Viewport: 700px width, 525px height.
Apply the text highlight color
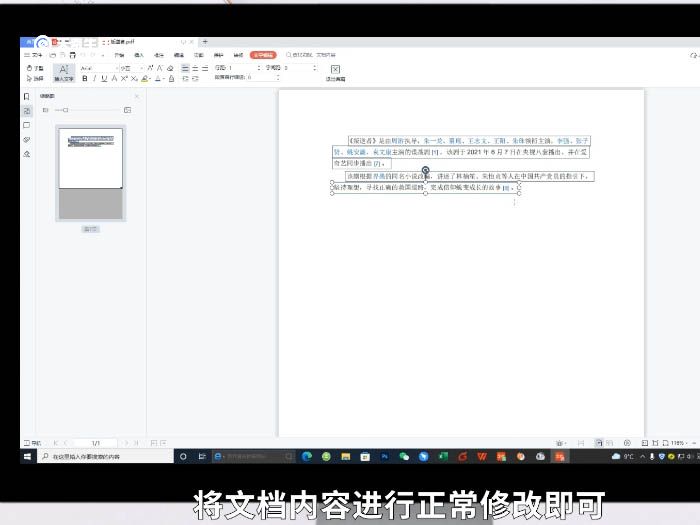(x=145, y=79)
